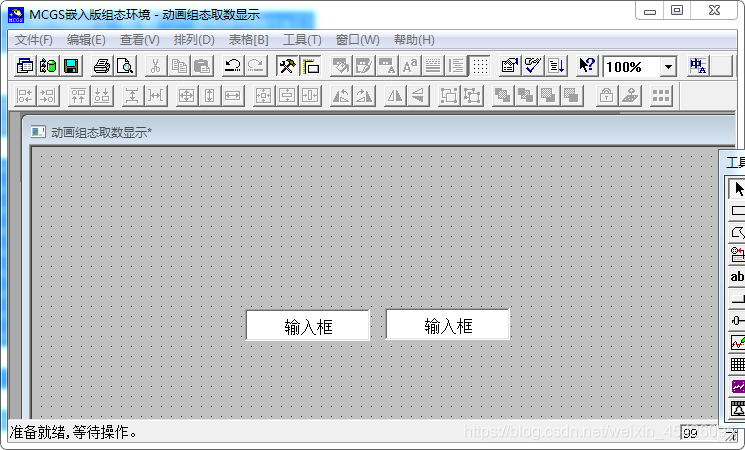The image size is (745, 450).
Task: Click the ungroup objects icon
Action: (472, 96)
